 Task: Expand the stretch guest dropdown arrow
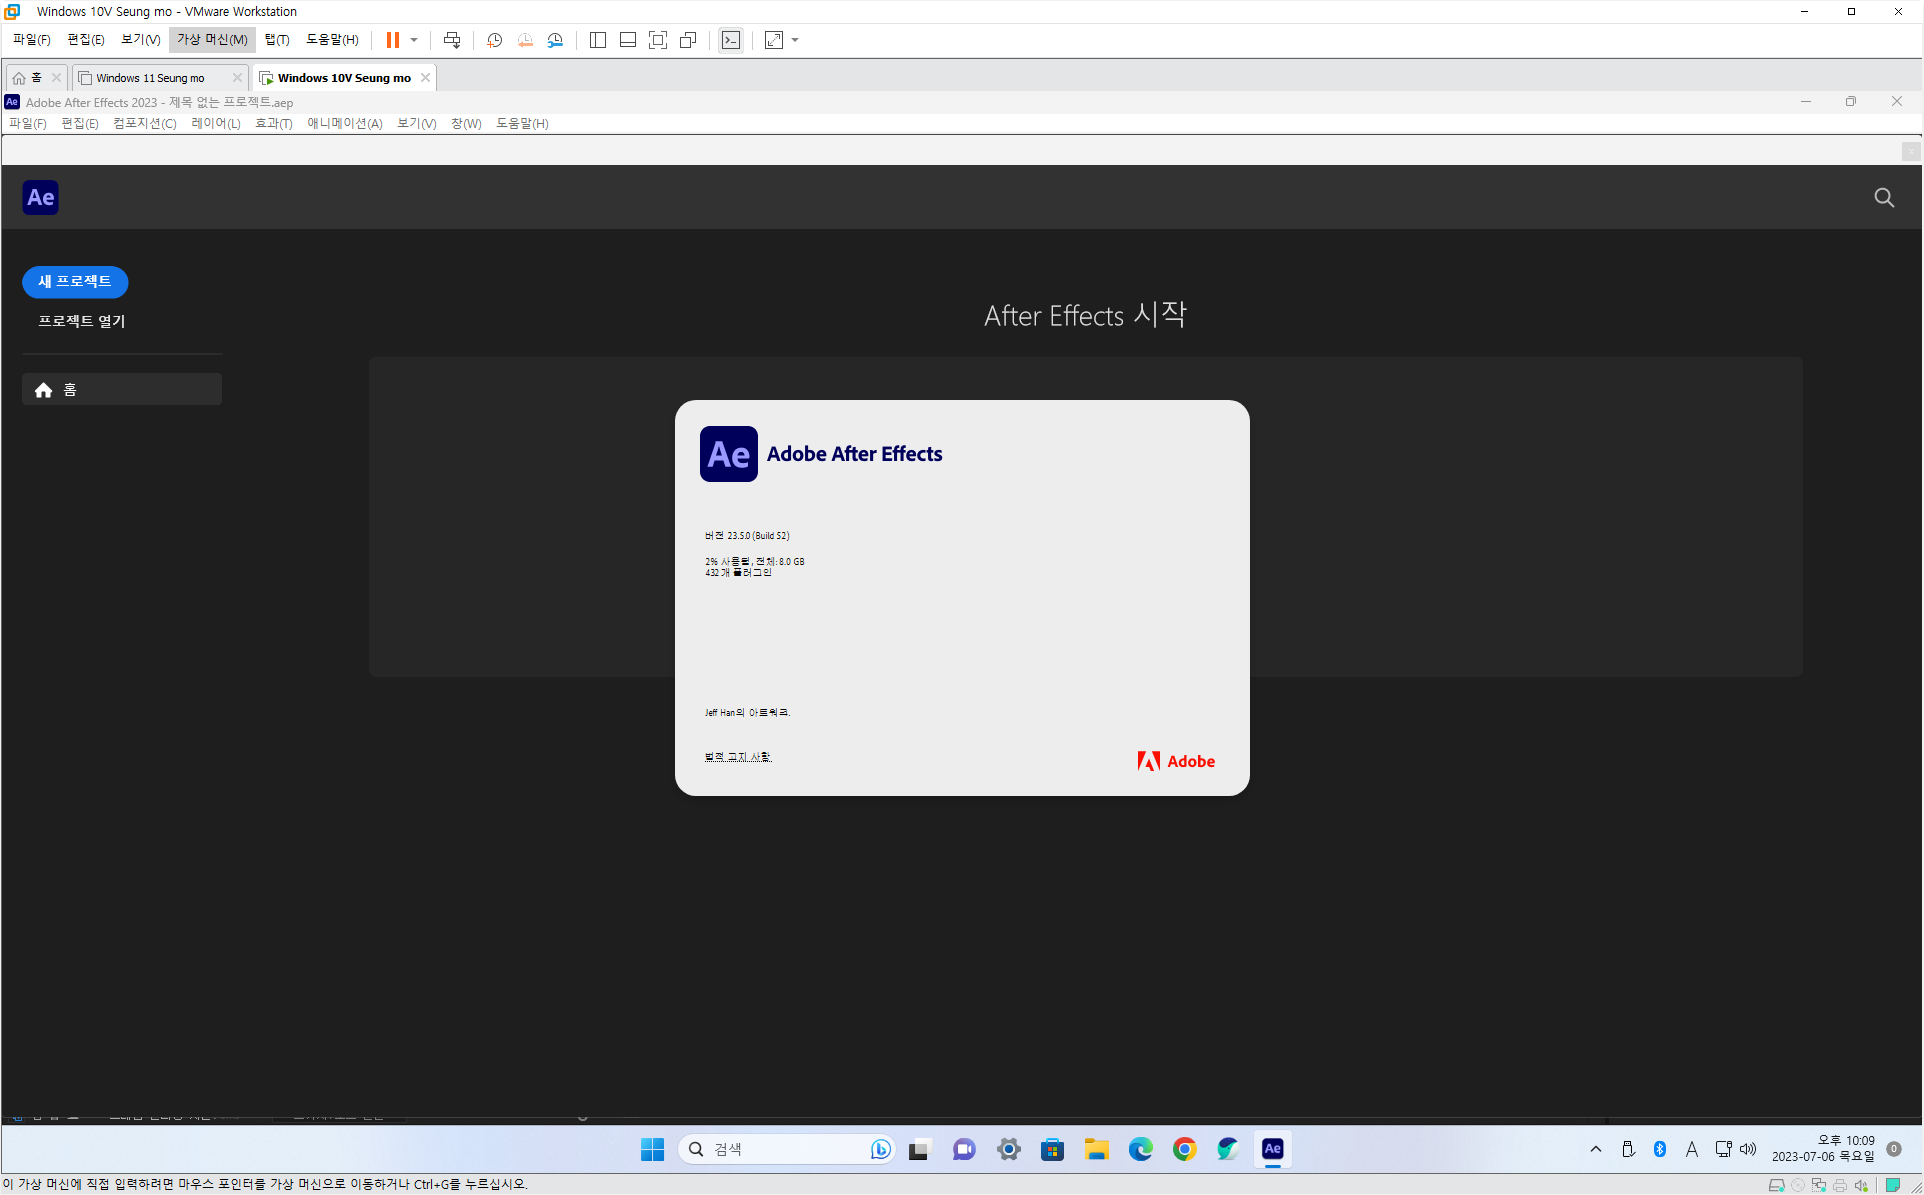point(795,40)
